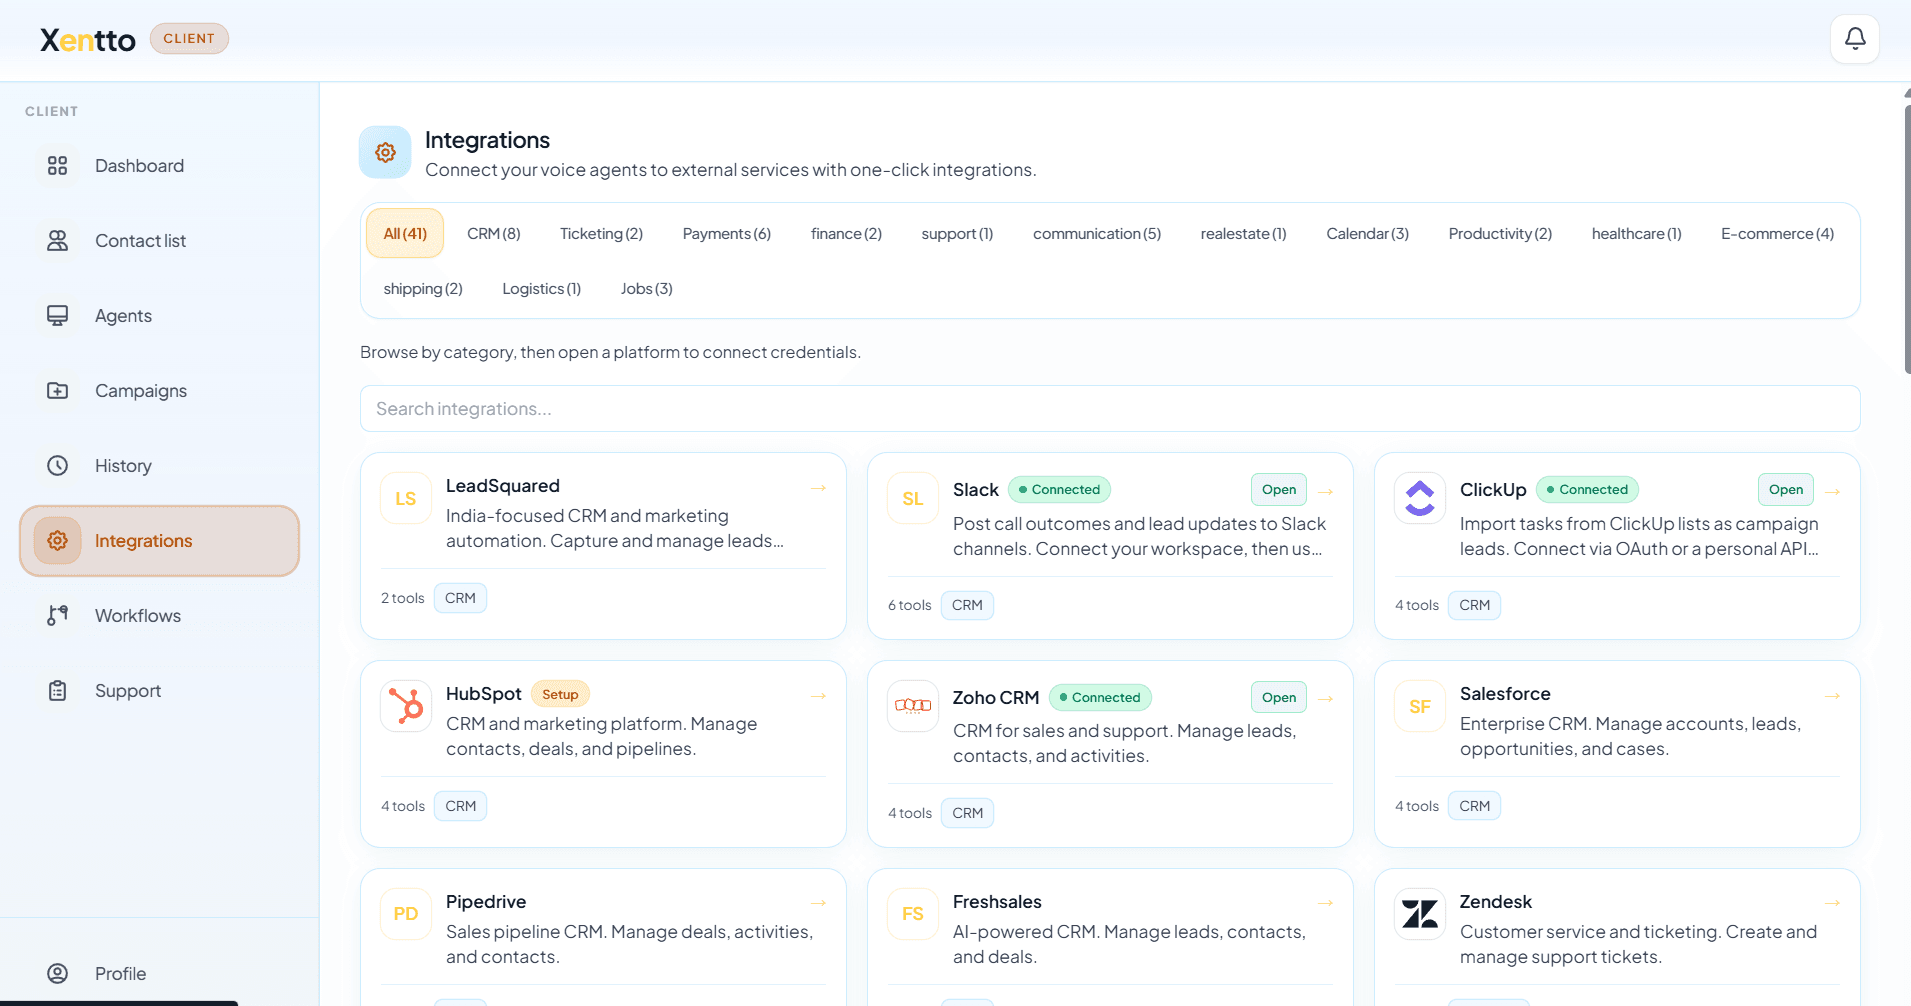Image resolution: width=1911 pixels, height=1006 pixels.
Task: Filter by support (1) category
Action: point(957,233)
